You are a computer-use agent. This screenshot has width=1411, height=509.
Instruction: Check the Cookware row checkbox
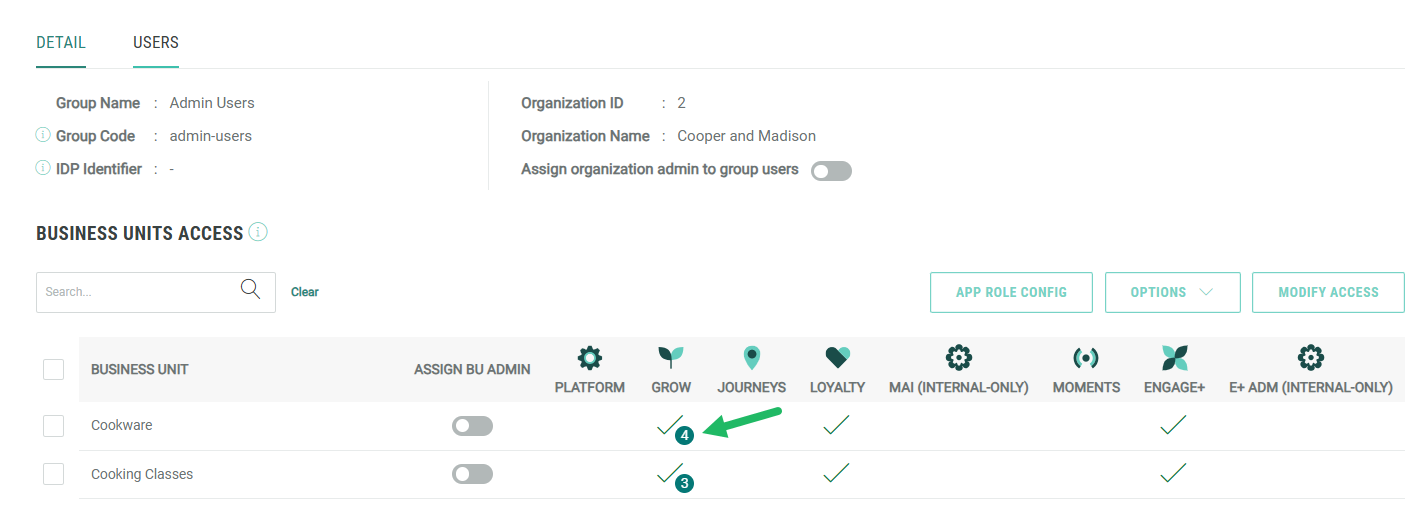[x=54, y=426]
